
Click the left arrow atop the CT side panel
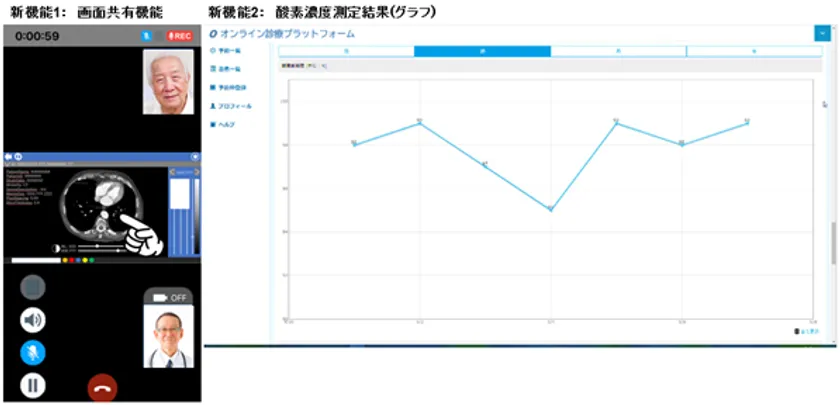[172, 172]
